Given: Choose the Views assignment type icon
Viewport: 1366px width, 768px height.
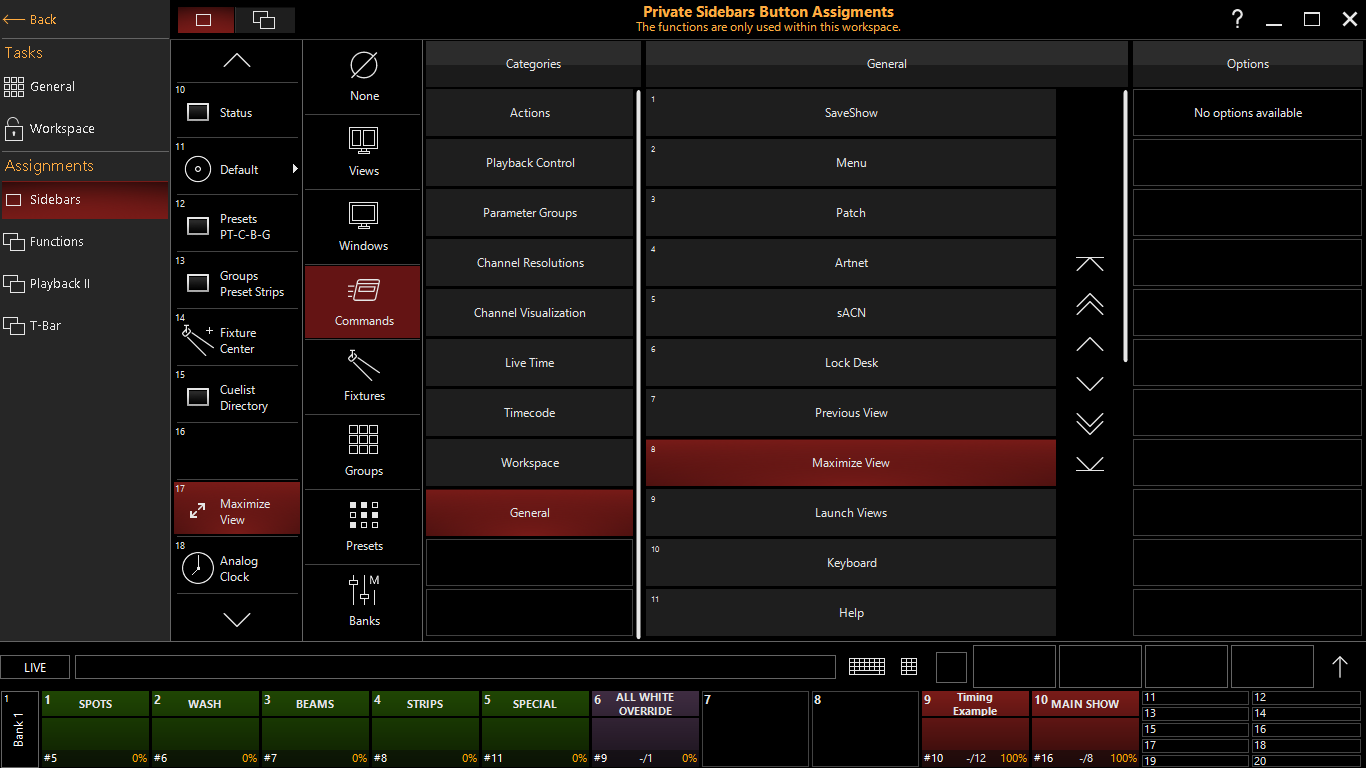Looking at the screenshot, I should coord(363,140).
